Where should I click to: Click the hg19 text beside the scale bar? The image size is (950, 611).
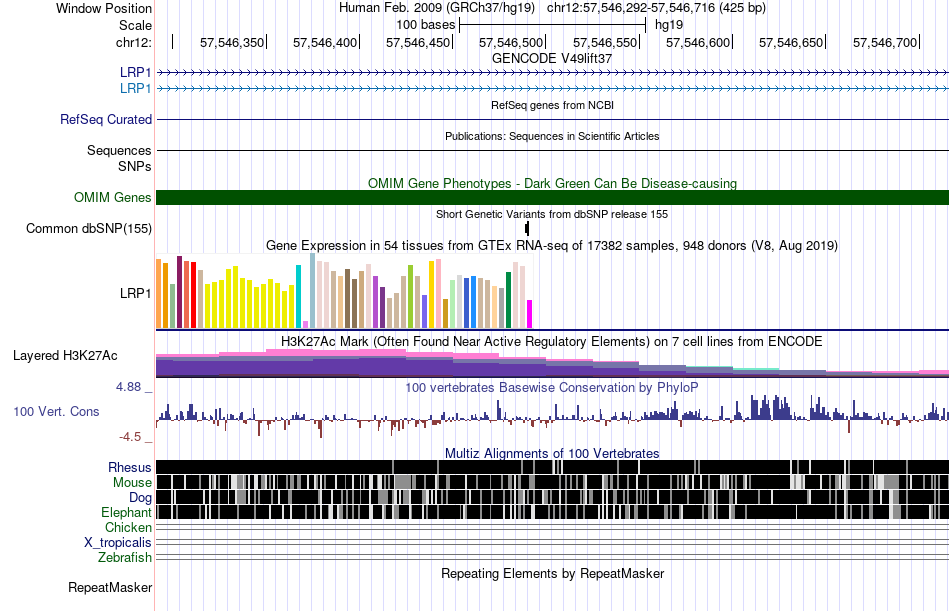pyautogui.click(x=669, y=25)
